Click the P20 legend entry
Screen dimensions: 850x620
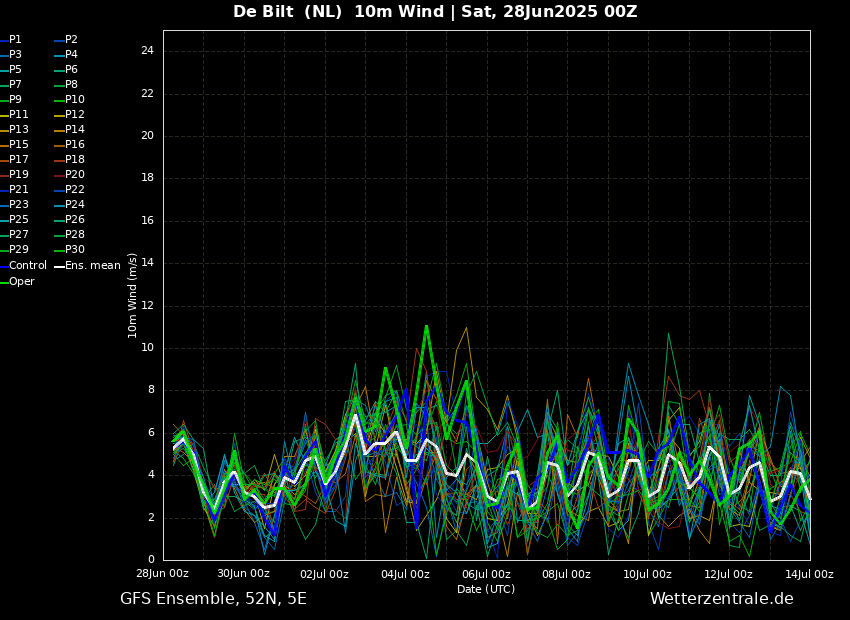74,175
